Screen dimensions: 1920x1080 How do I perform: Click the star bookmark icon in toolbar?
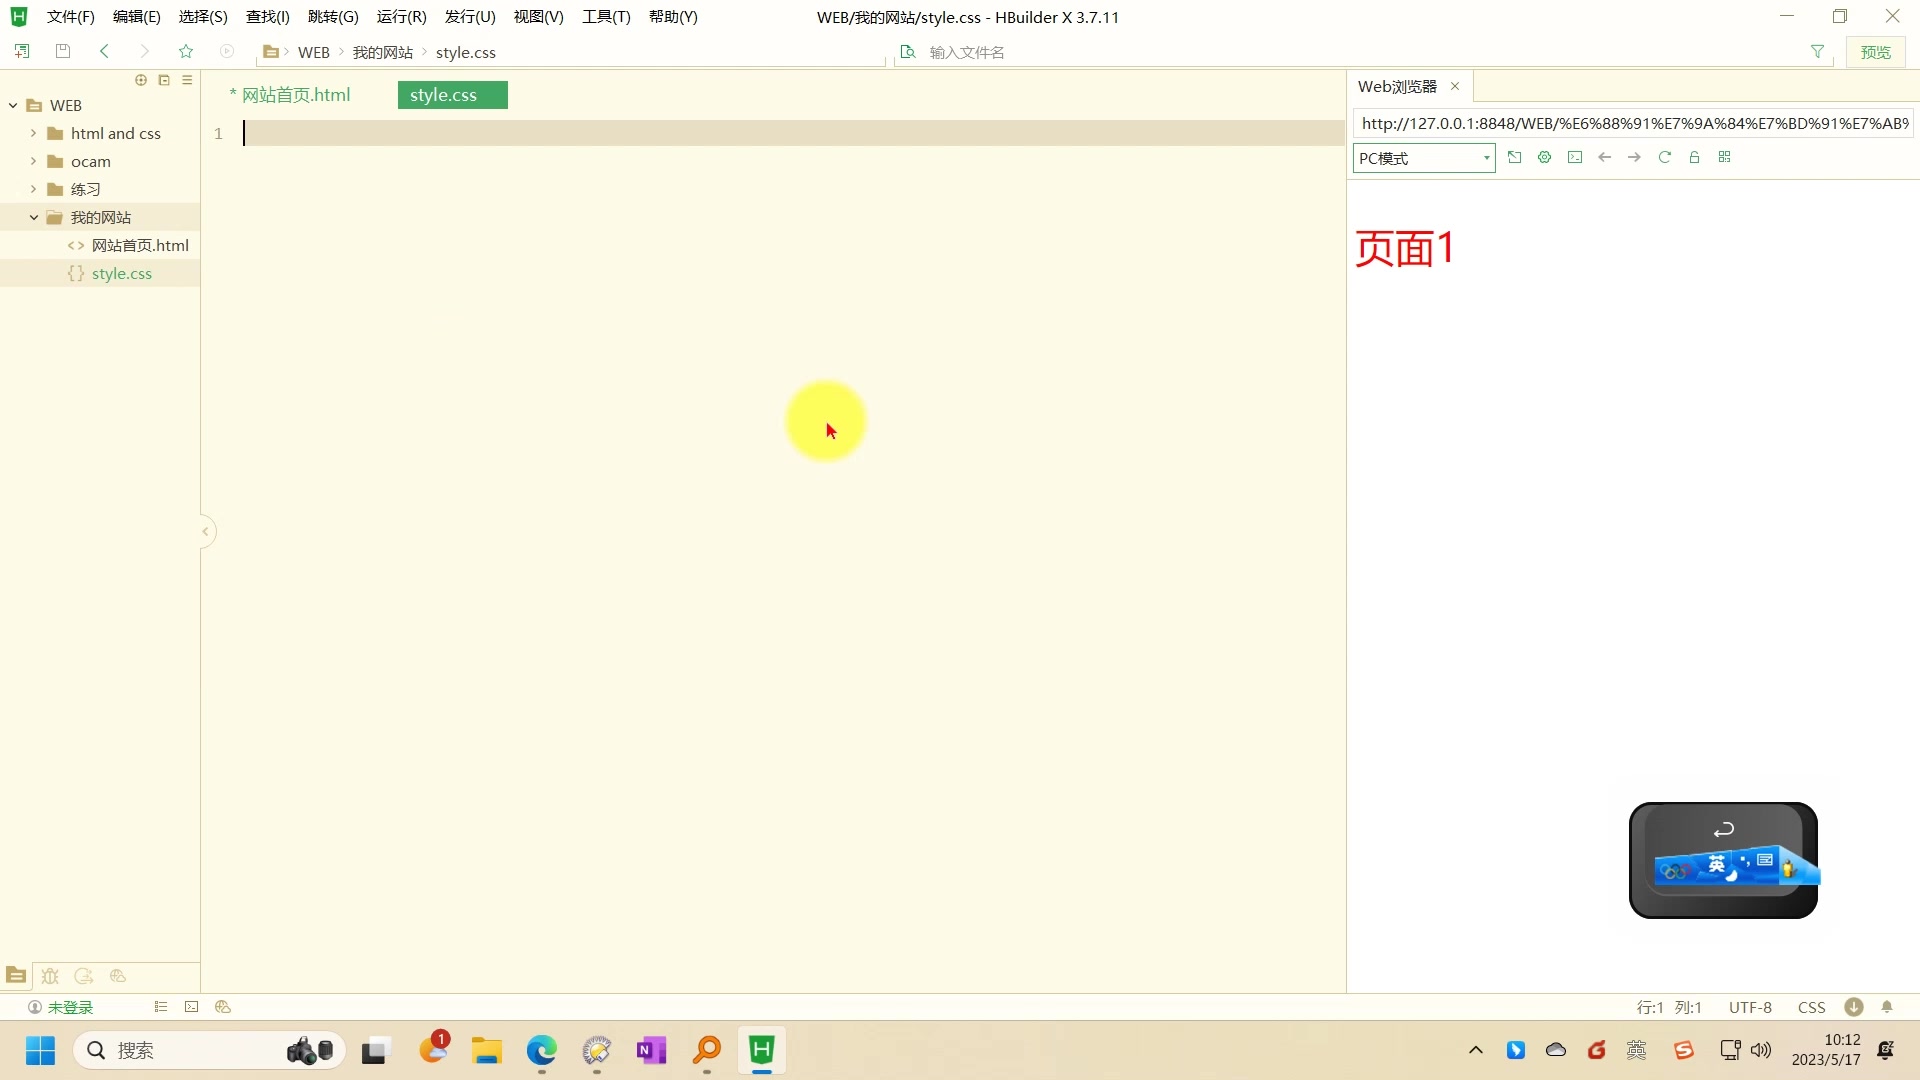tap(186, 52)
